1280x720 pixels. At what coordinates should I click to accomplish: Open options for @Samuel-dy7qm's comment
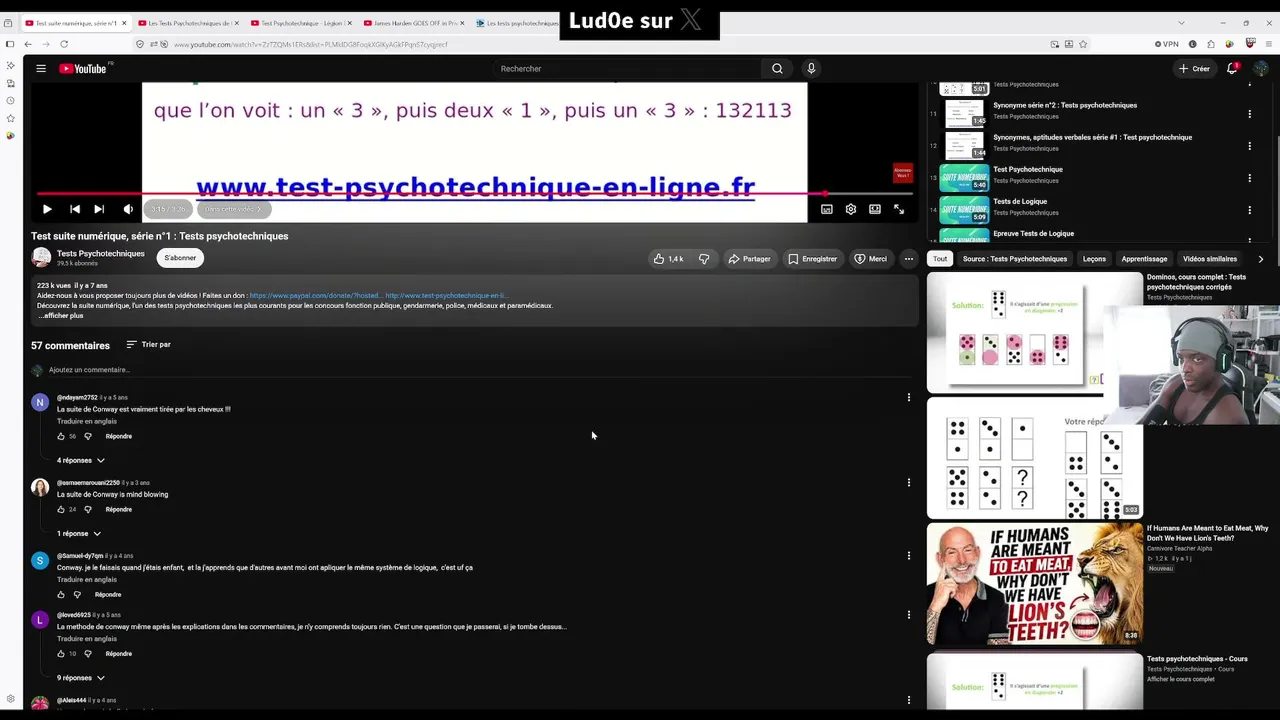click(909, 556)
